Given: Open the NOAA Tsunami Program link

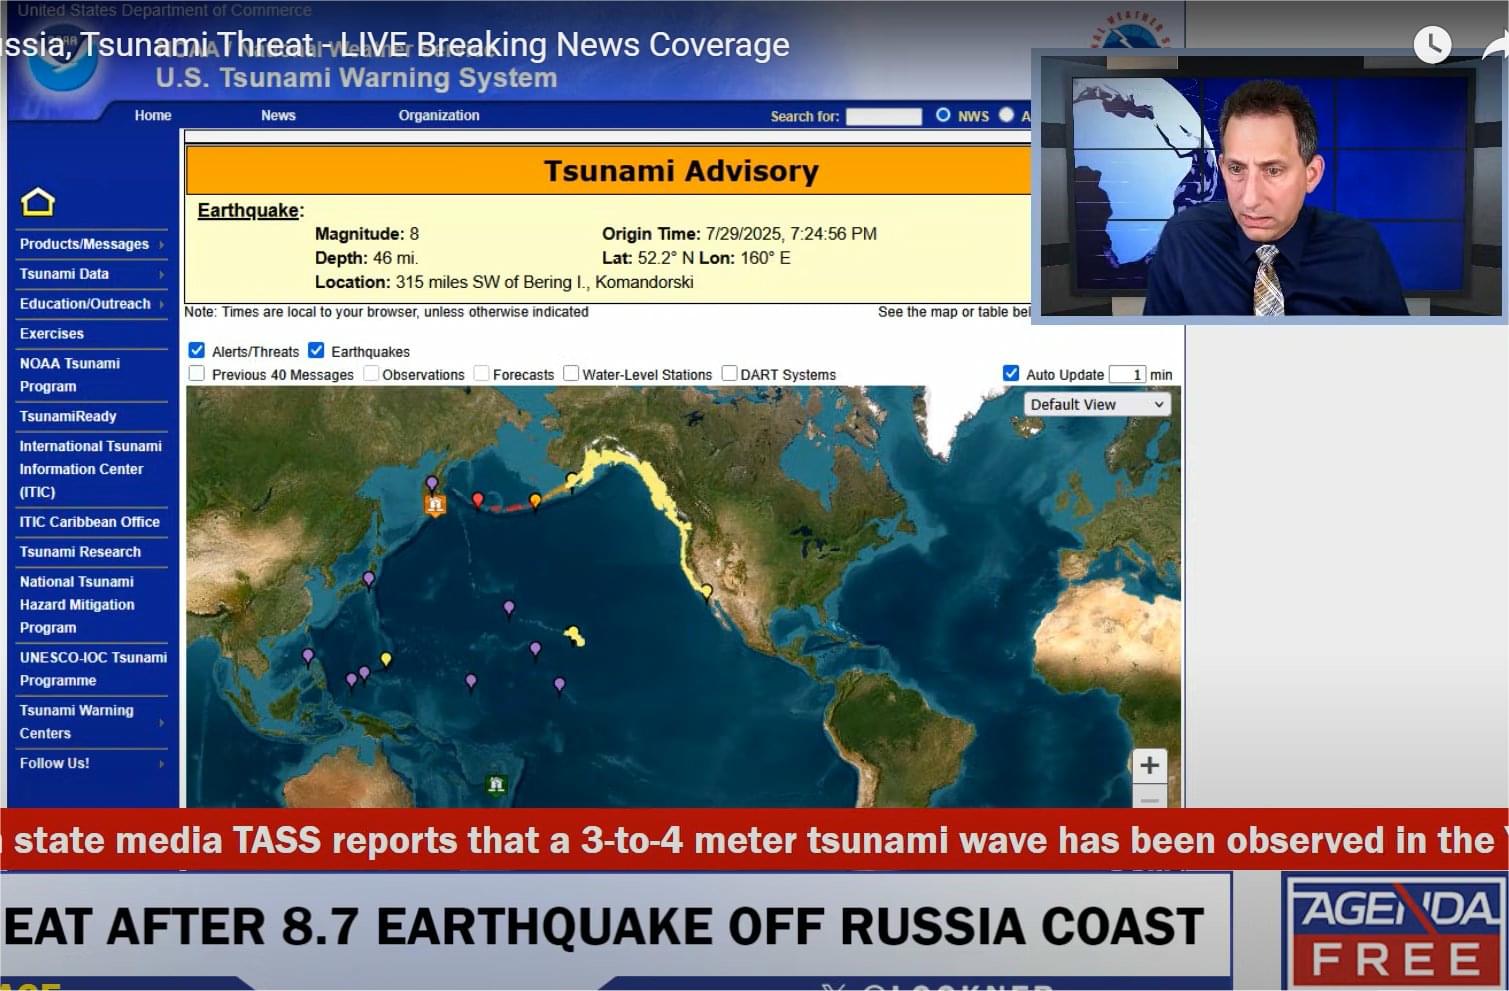Looking at the screenshot, I should (70, 375).
